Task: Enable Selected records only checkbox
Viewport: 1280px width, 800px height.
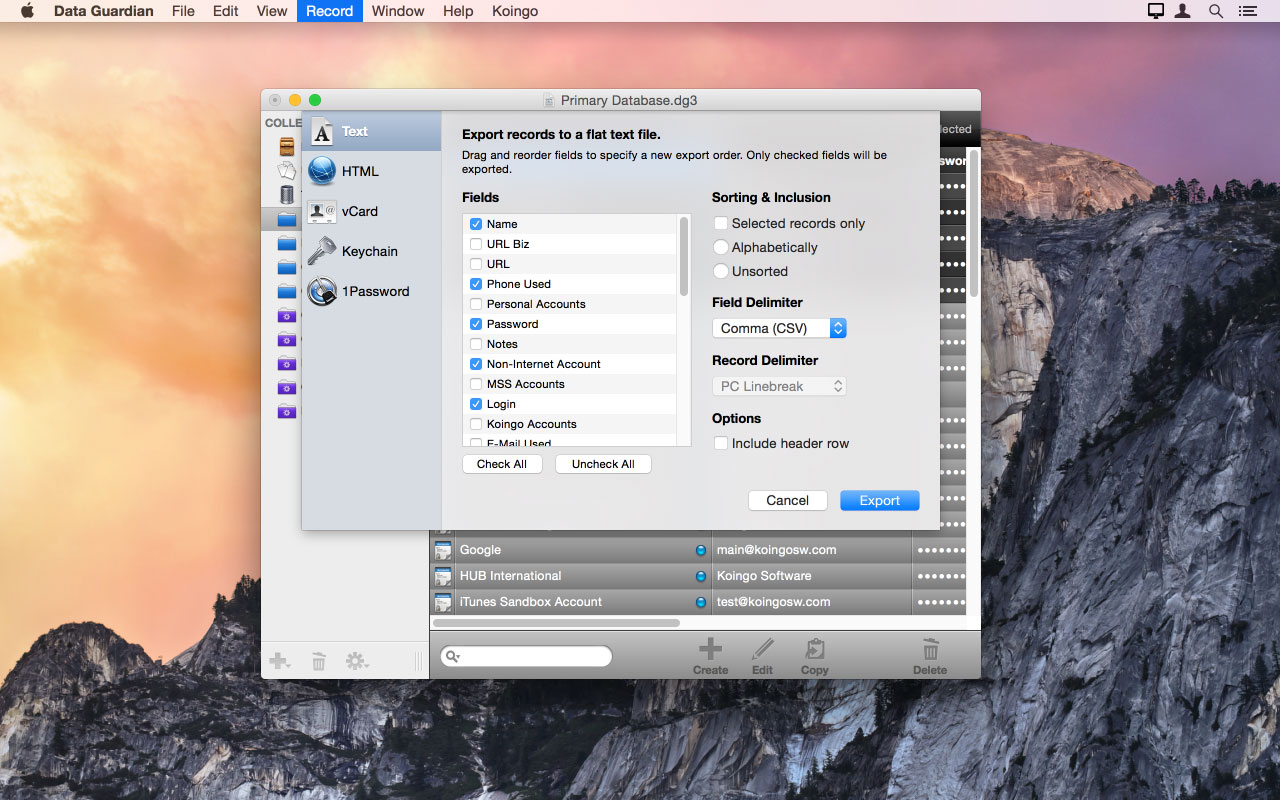Action: pos(720,223)
